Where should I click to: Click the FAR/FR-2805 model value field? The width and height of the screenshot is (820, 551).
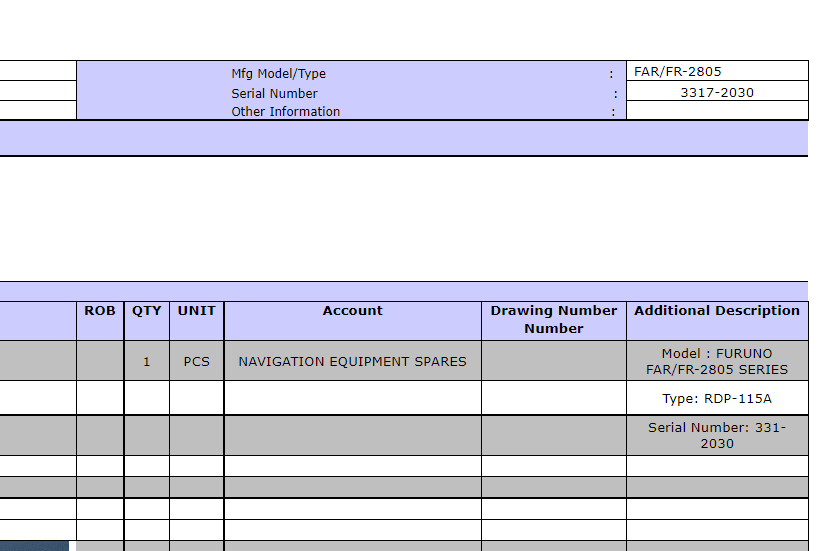tap(716, 72)
